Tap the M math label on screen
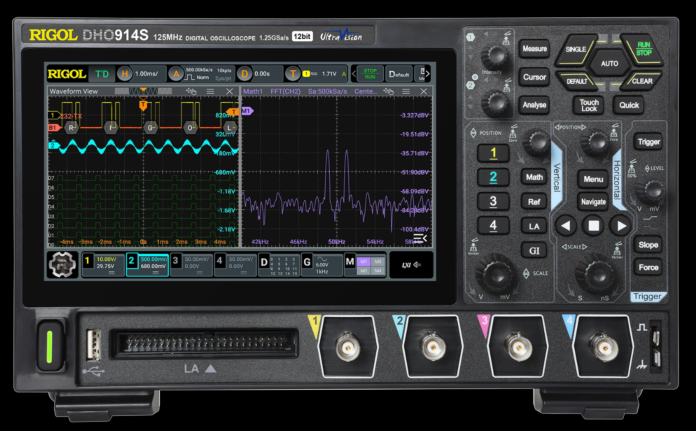Viewport: 696px width, 431px height. 350,261
